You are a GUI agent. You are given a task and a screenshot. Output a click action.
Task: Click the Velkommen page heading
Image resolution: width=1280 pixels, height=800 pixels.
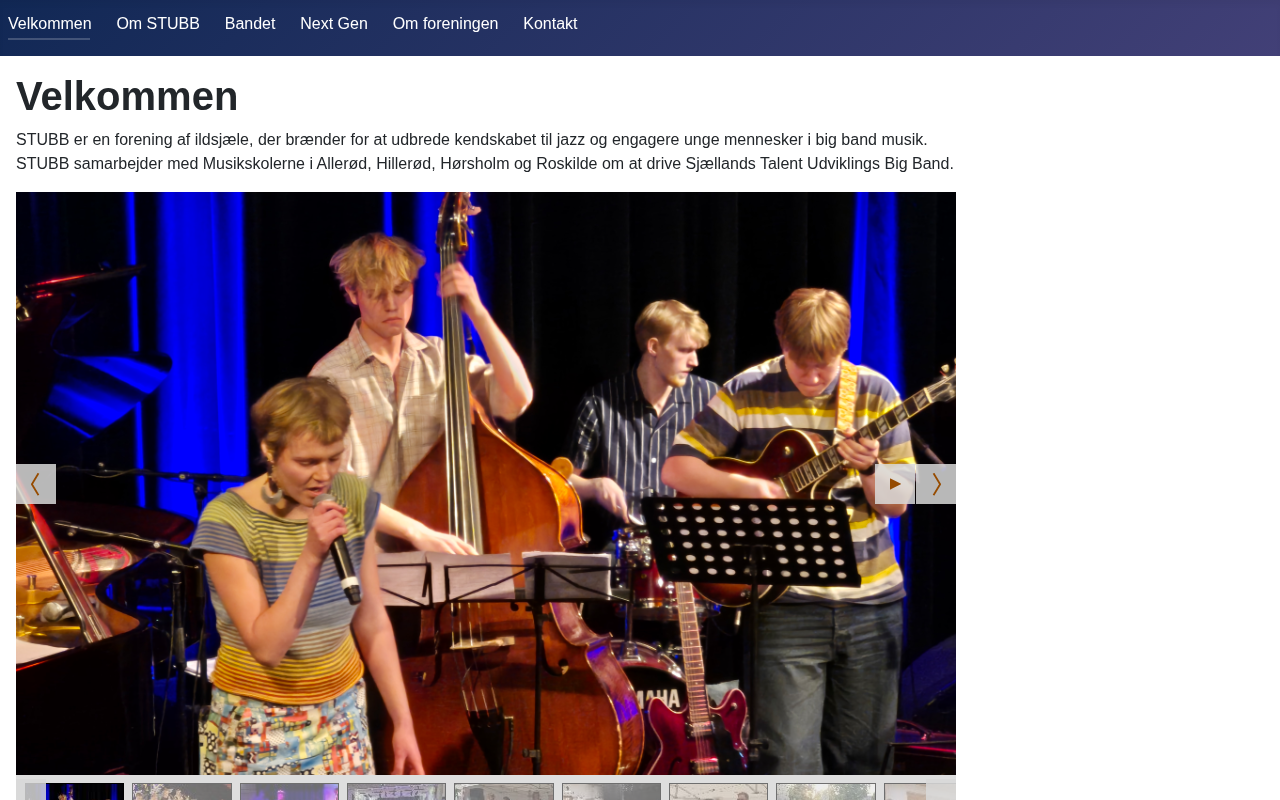pos(127,97)
